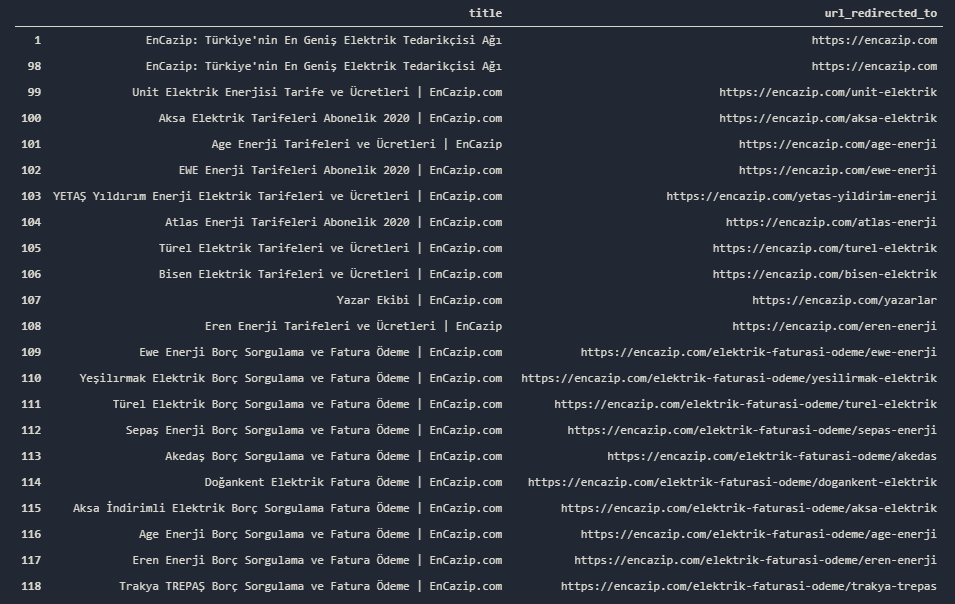Click 'Türel Elektrik Borç Sorgulama' title
The height and width of the screenshot is (604, 955).
click(x=307, y=404)
